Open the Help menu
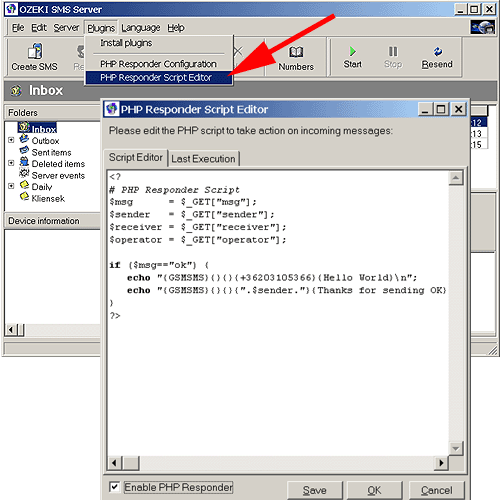The width and height of the screenshot is (500, 500). point(176,28)
